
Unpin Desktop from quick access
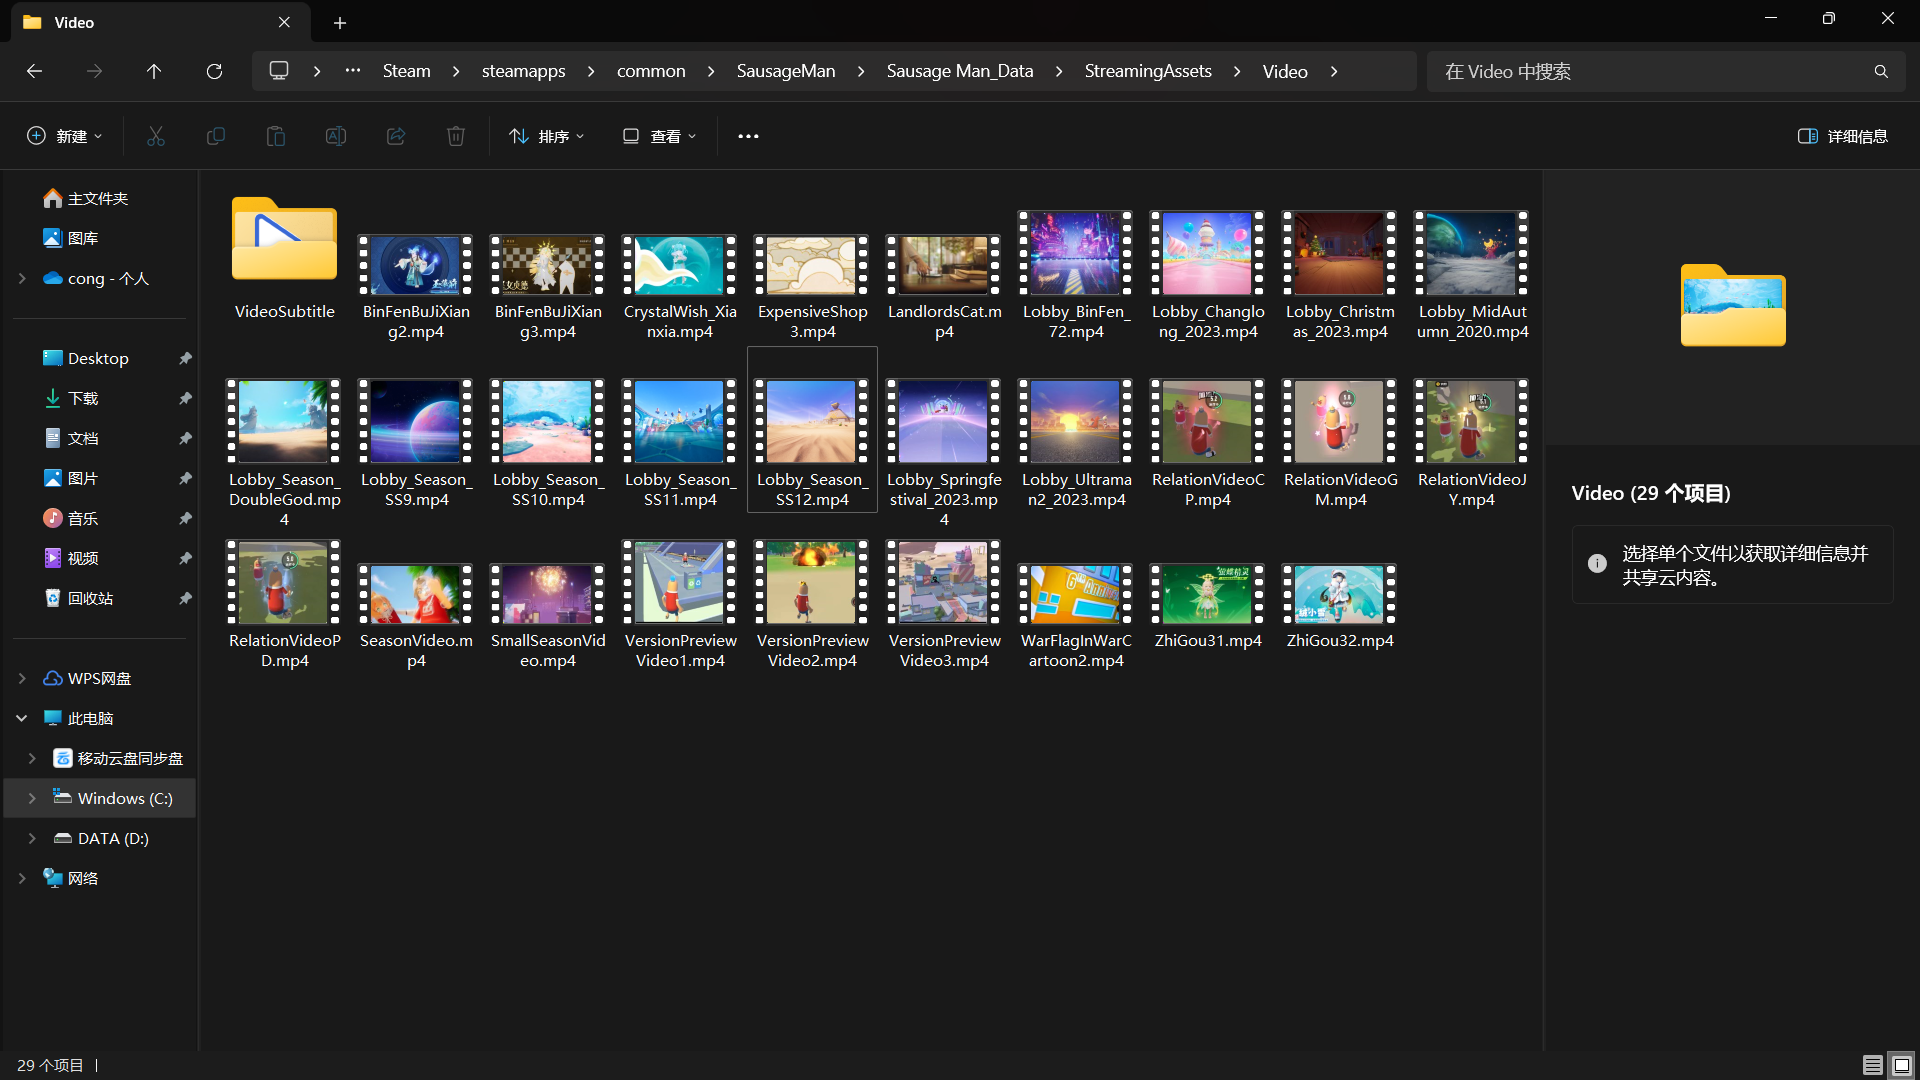click(x=185, y=358)
